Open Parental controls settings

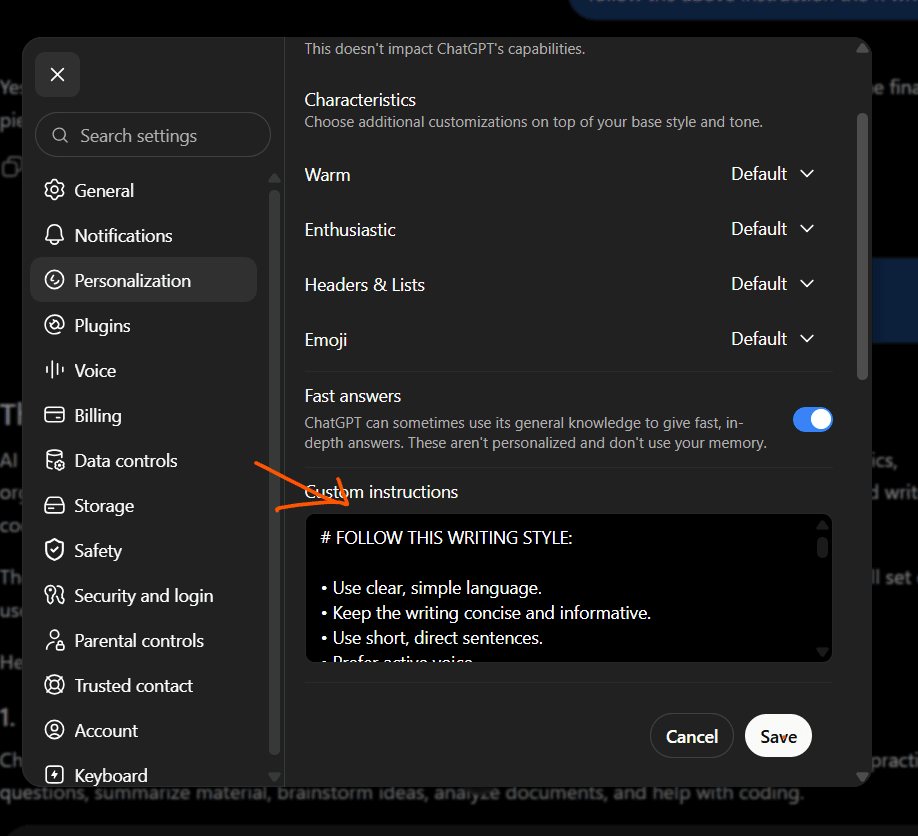pos(143,641)
